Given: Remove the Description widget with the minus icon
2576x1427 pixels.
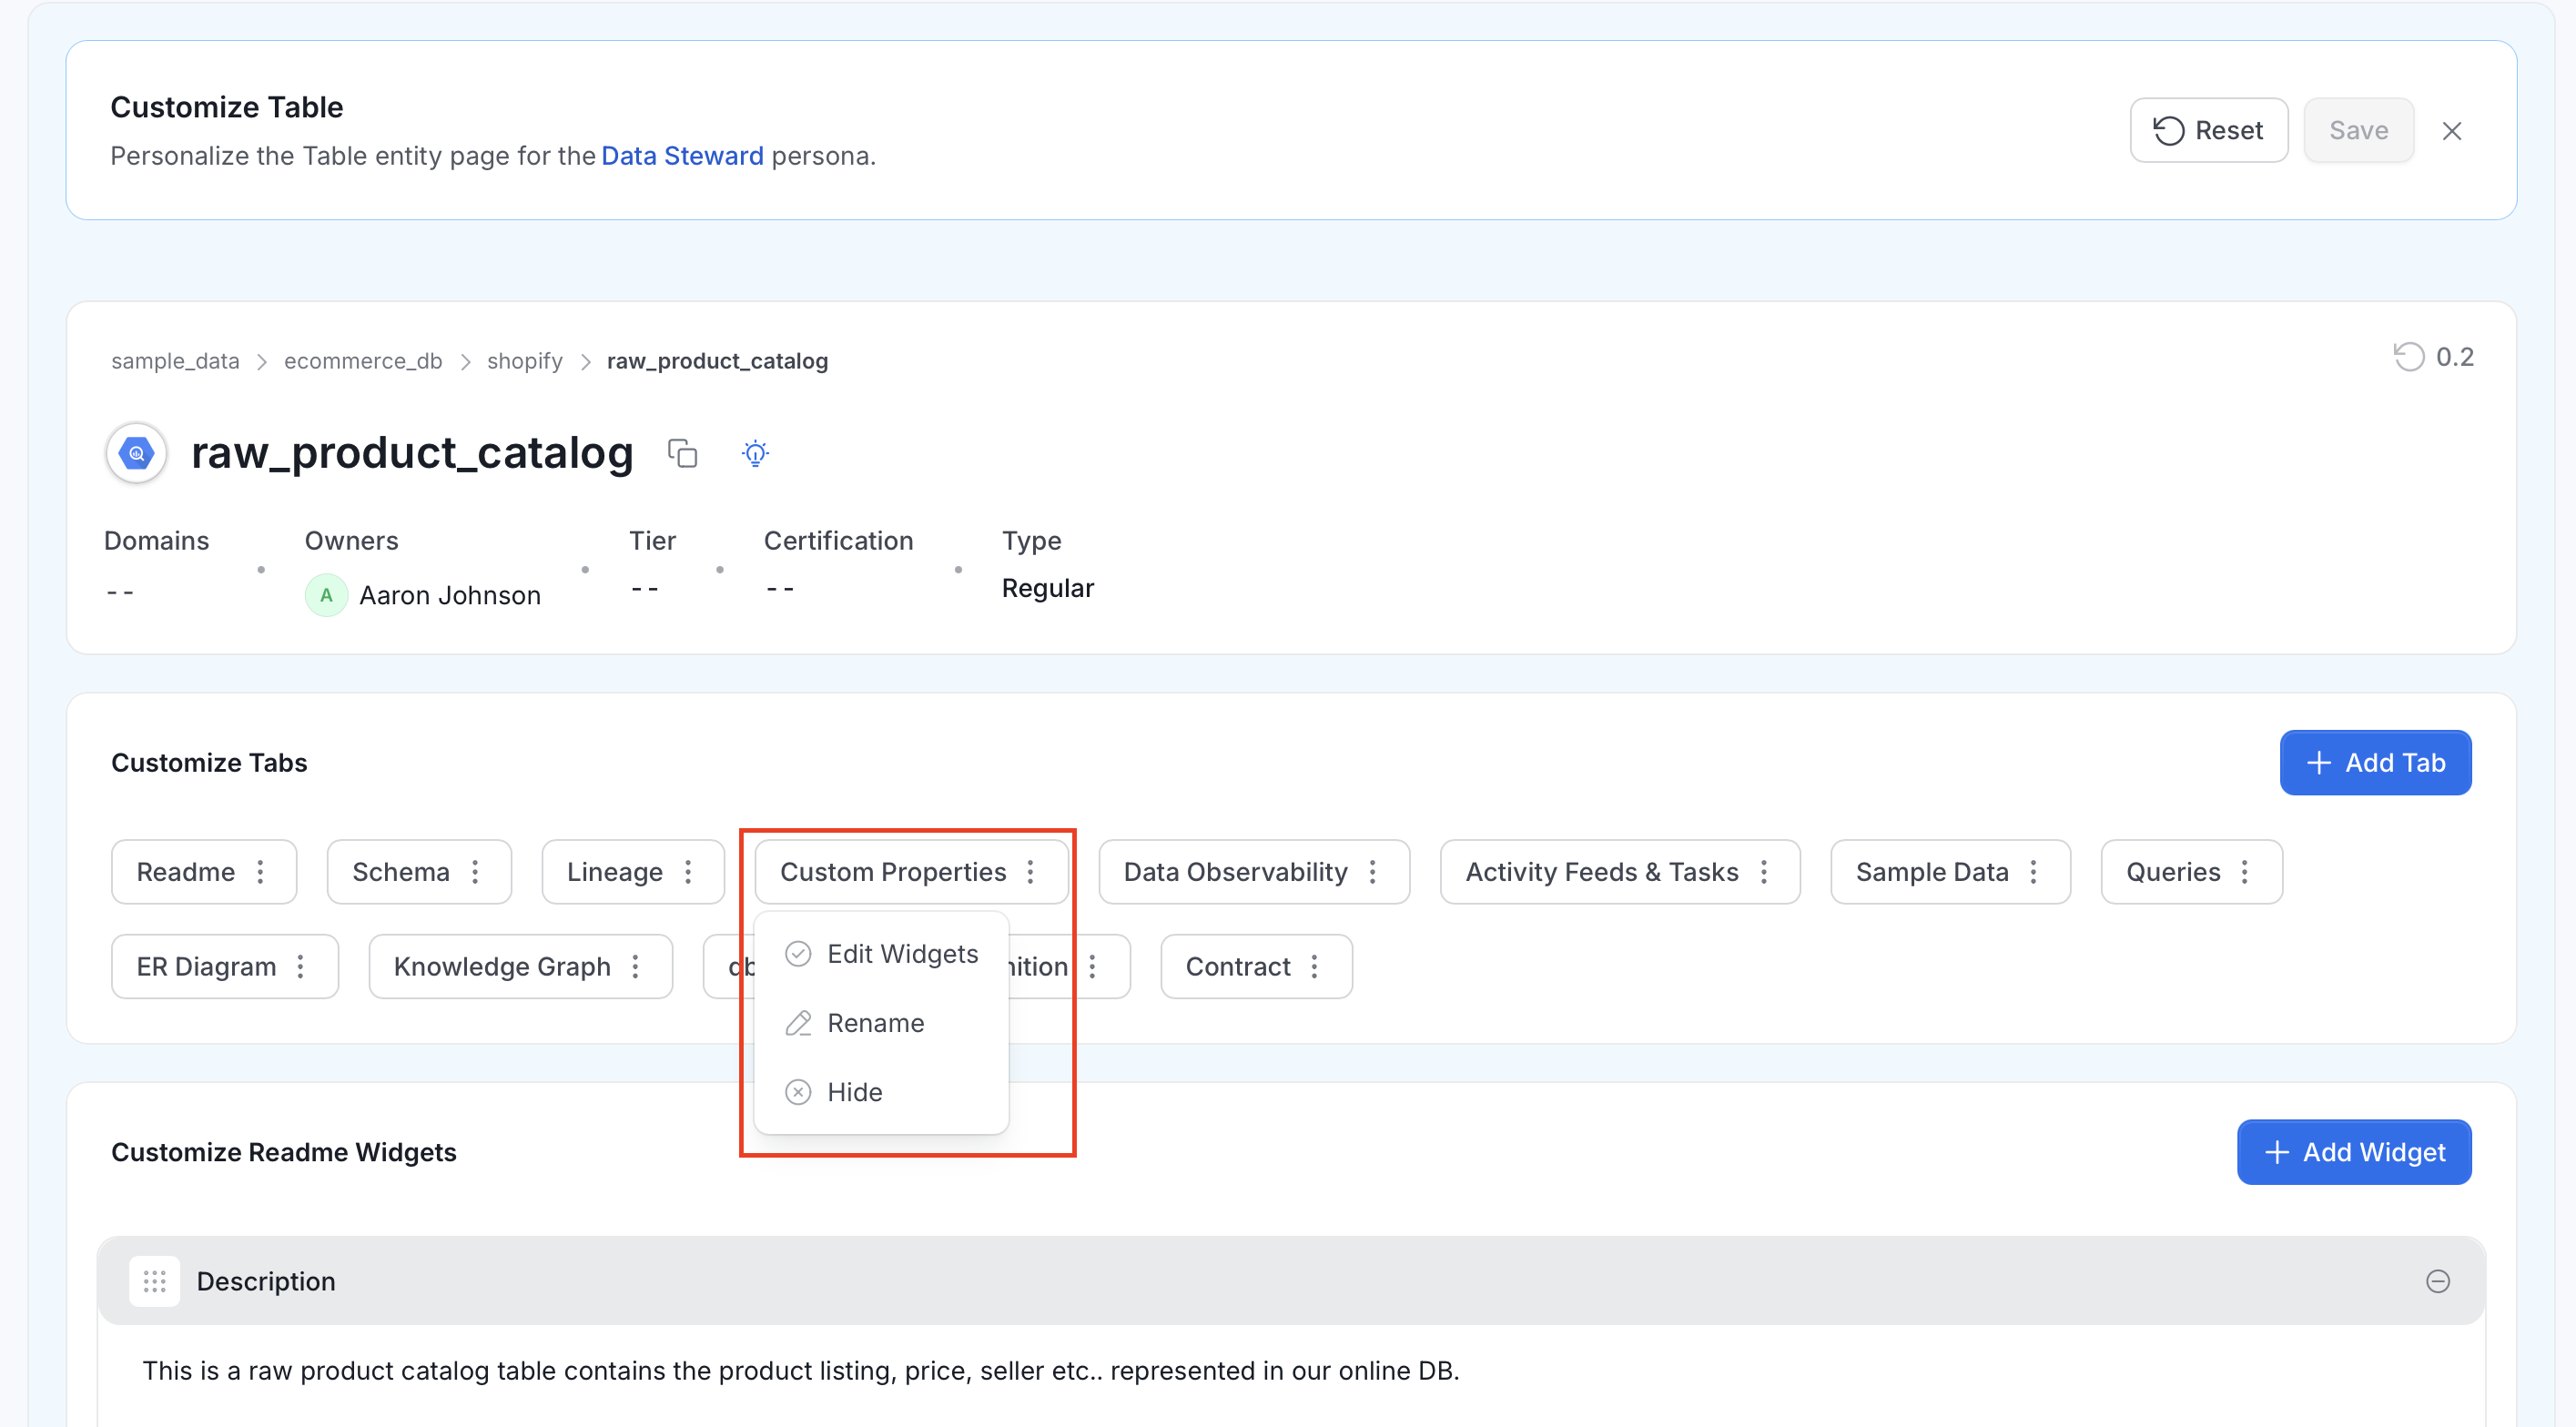Looking at the screenshot, I should click(2437, 1281).
